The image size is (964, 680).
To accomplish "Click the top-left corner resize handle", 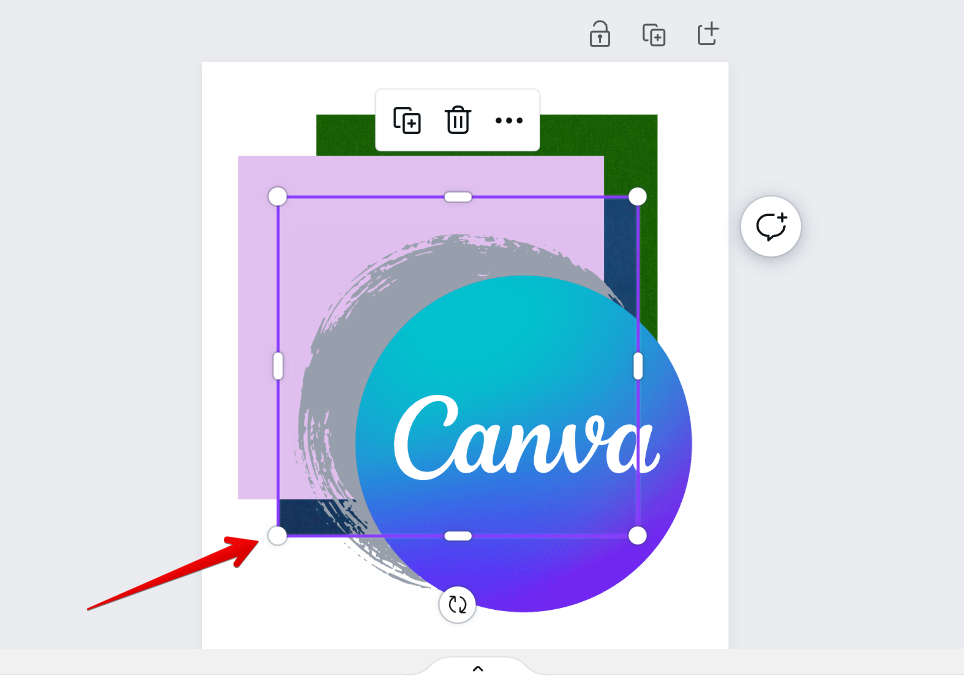I will tap(278, 197).
